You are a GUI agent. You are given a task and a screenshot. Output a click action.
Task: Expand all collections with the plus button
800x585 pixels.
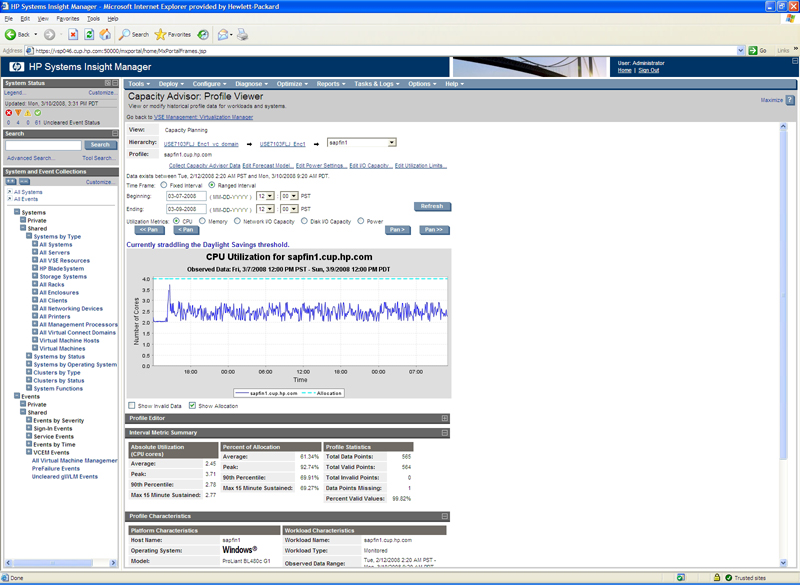[x=11, y=182]
